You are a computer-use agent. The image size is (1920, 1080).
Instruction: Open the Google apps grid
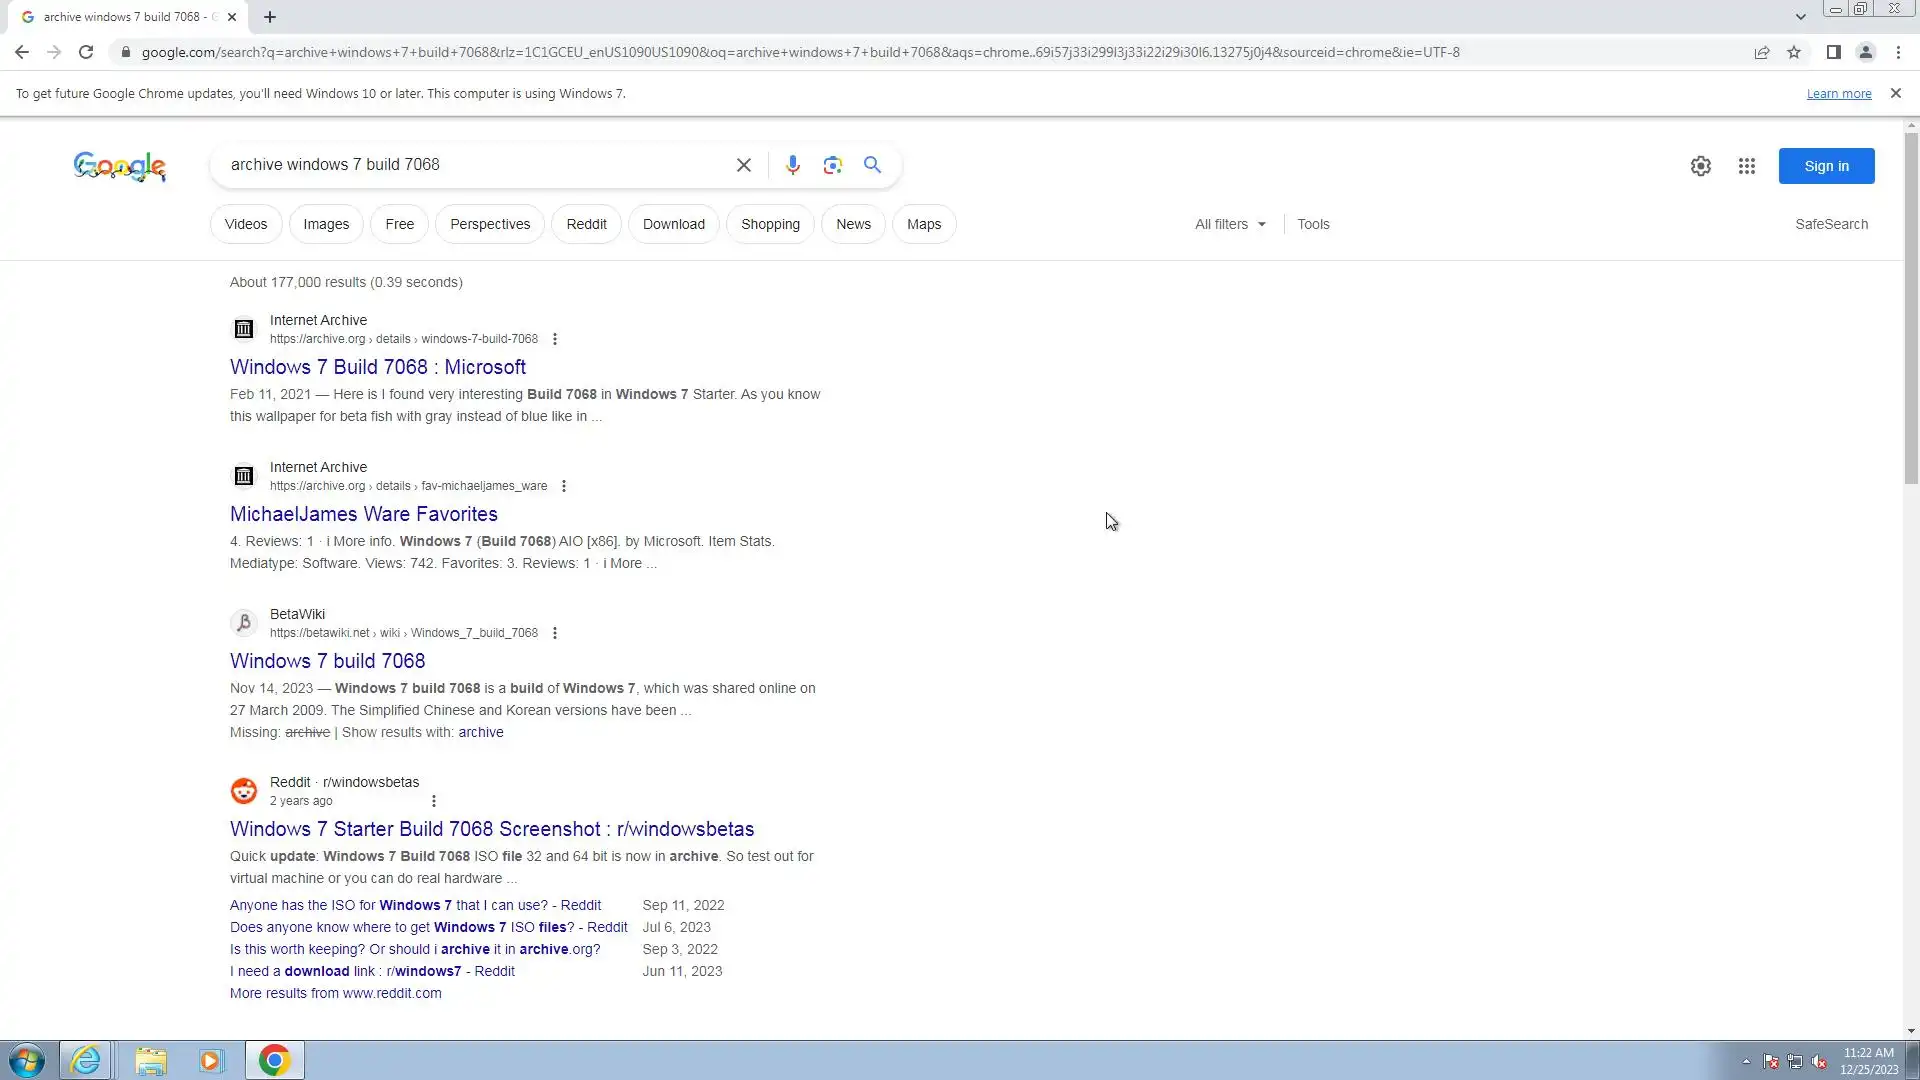coord(1746,166)
